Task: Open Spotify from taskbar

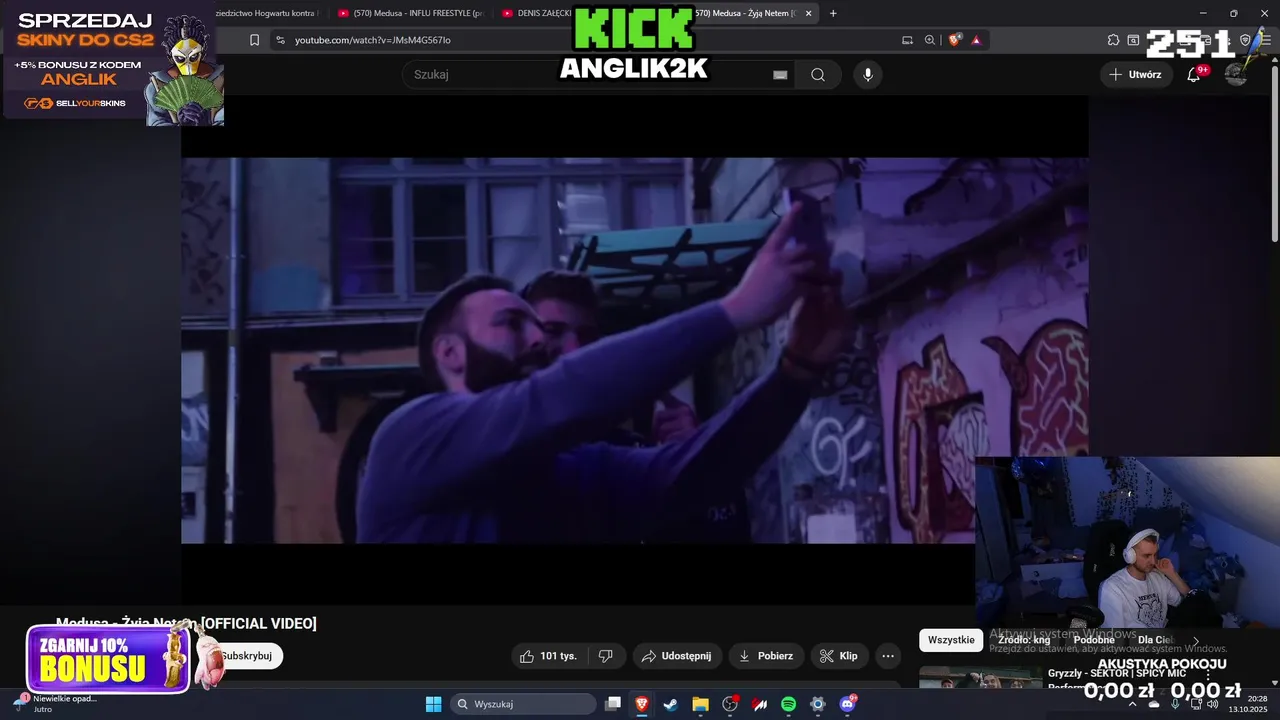Action: pyautogui.click(x=788, y=704)
